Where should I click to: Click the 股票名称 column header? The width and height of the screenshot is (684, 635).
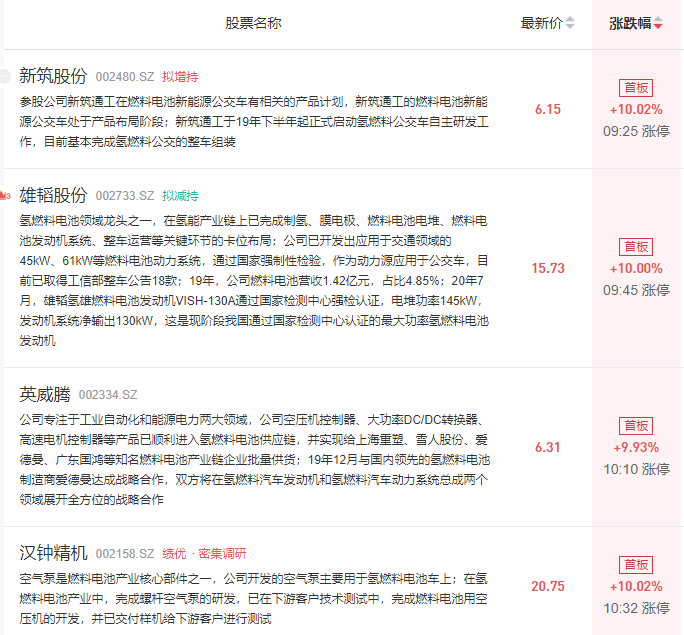[x=253, y=23]
